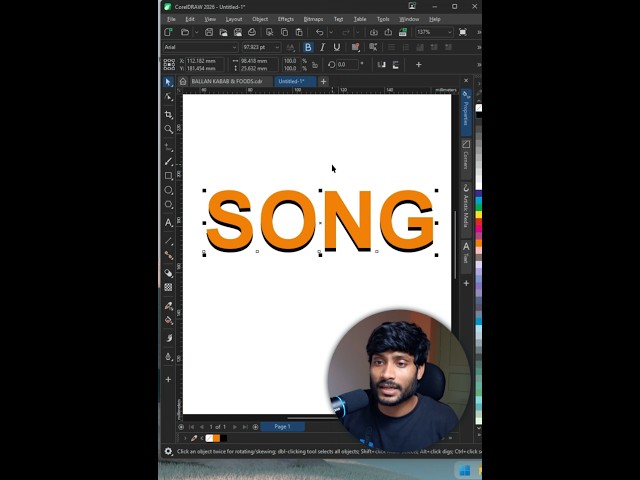Open the zoom level 137% dropdown
Image resolution: width=640 pixels, height=480 pixels.
449,32
